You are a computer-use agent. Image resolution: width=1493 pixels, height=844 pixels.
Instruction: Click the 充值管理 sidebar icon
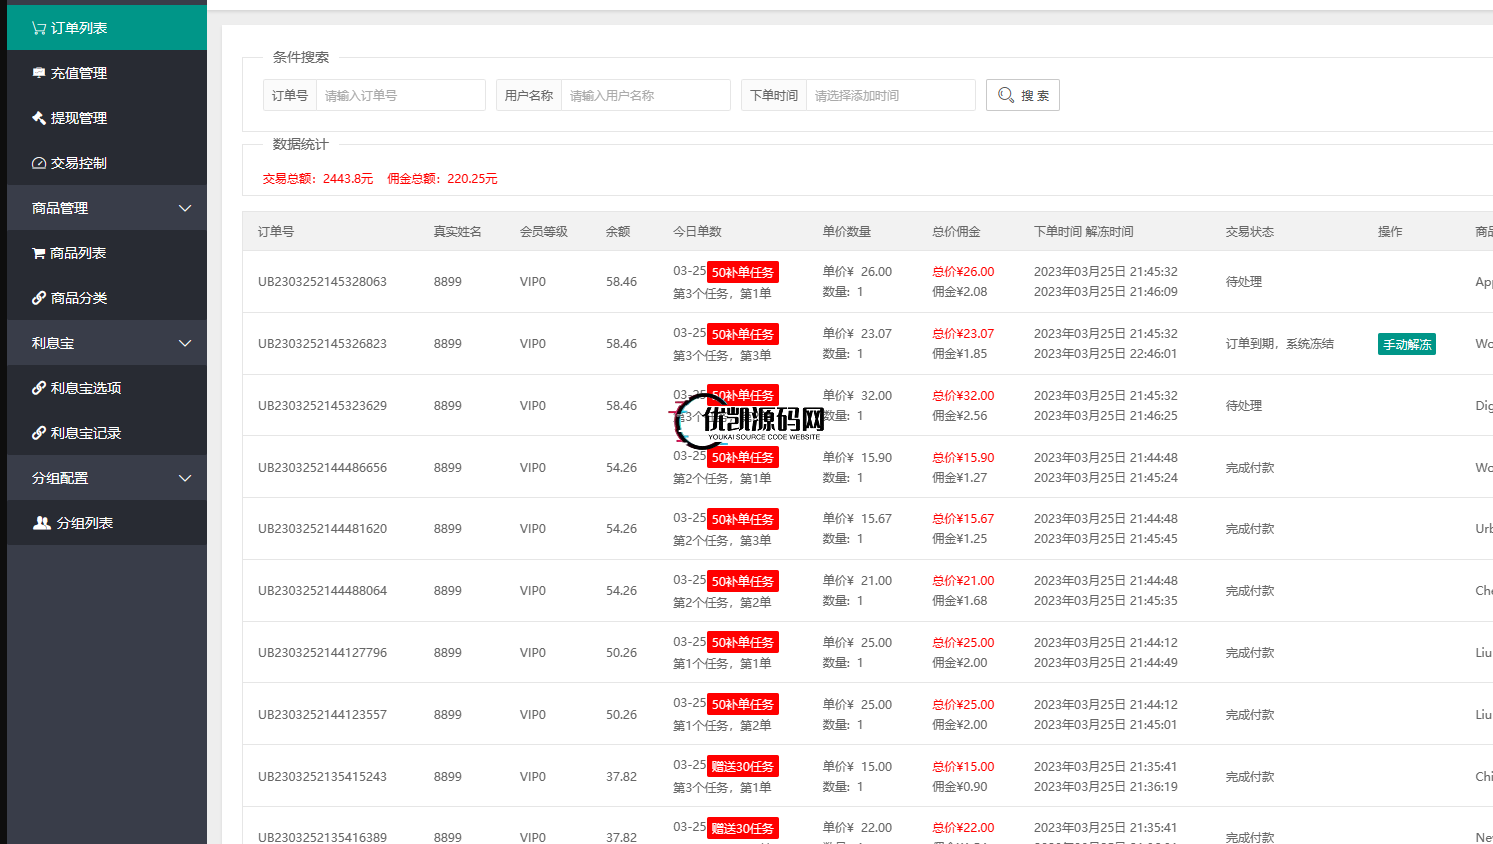39,73
